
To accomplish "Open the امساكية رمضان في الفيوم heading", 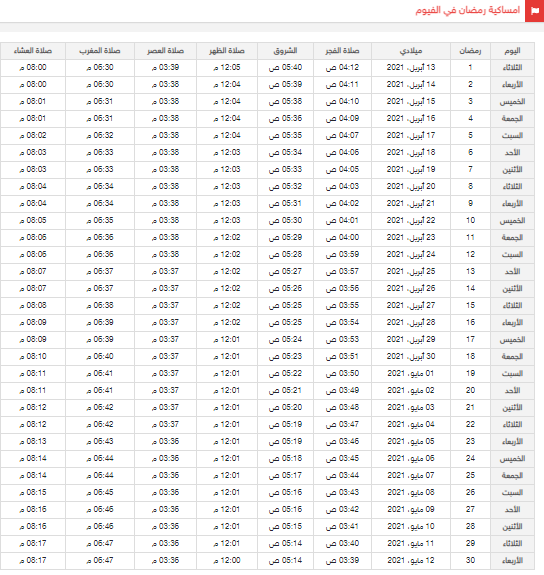I will pos(467,10).
